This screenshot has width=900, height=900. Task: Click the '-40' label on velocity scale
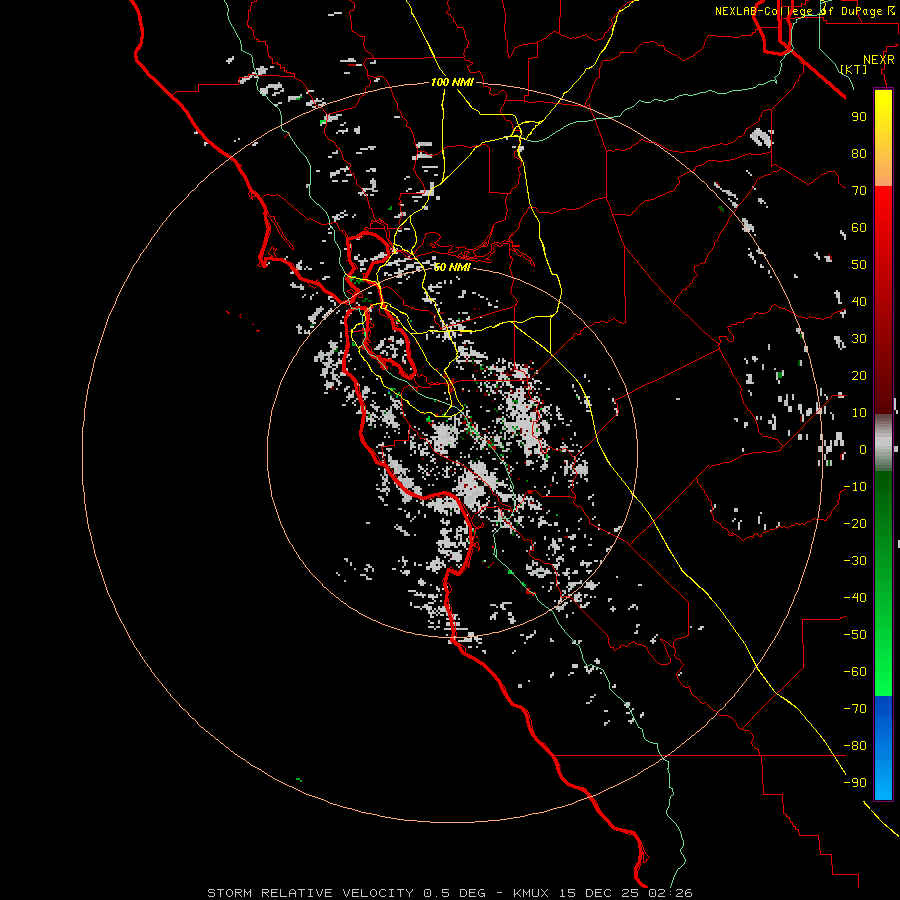pos(855,598)
